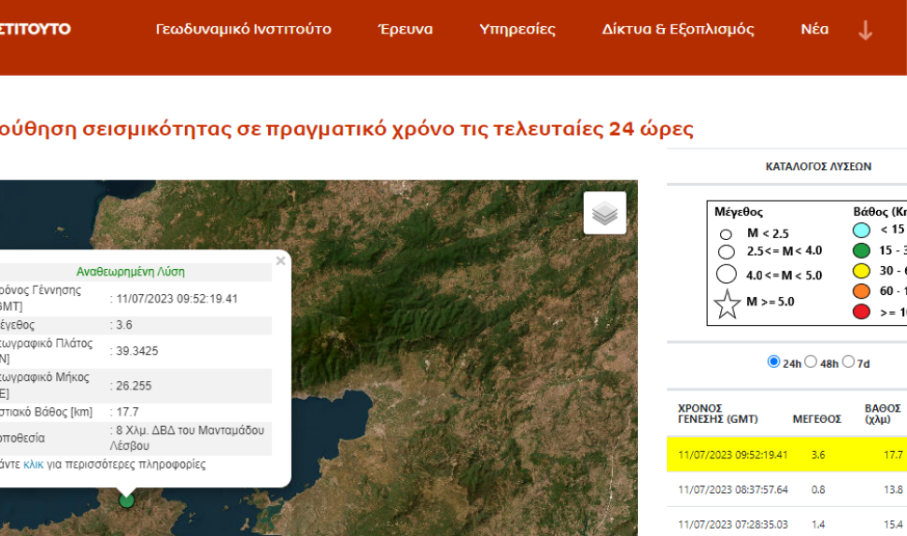The height and width of the screenshot is (536, 907).
Task: Open the map layers switcher icon
Action: [x=605, y=213]
